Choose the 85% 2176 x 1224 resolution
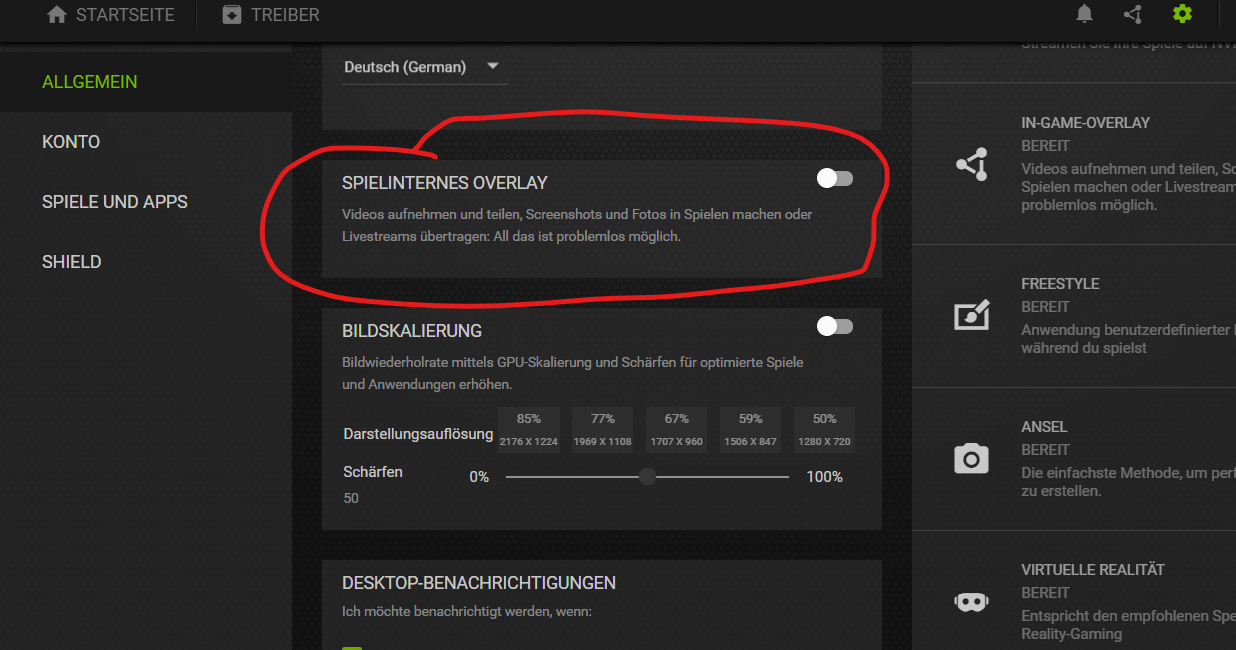Screen dimensions: 1236x650 529,430
